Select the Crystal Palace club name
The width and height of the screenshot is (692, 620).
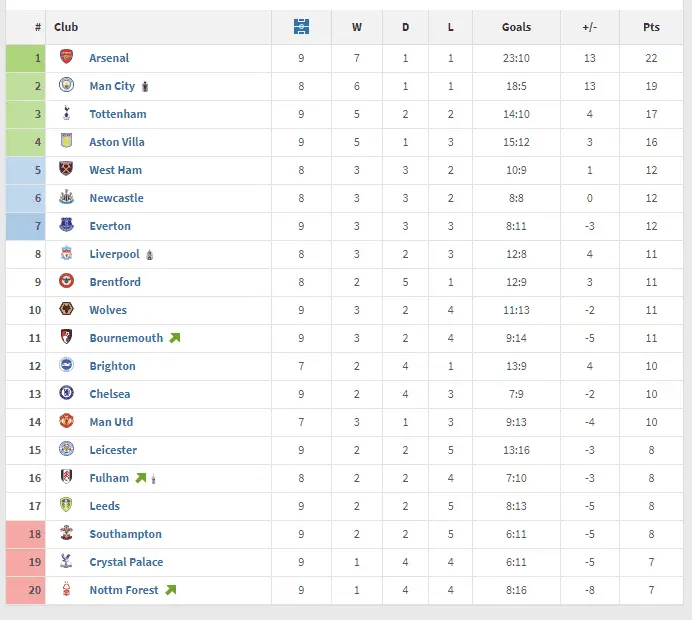126,562
